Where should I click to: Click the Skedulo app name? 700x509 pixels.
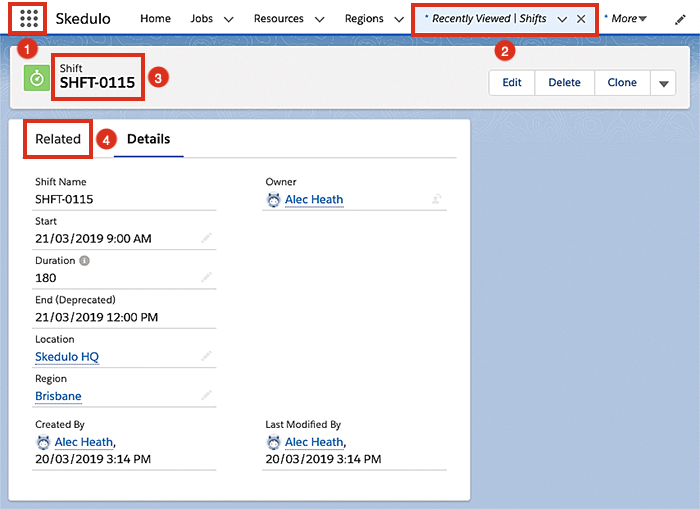[83, 19]
